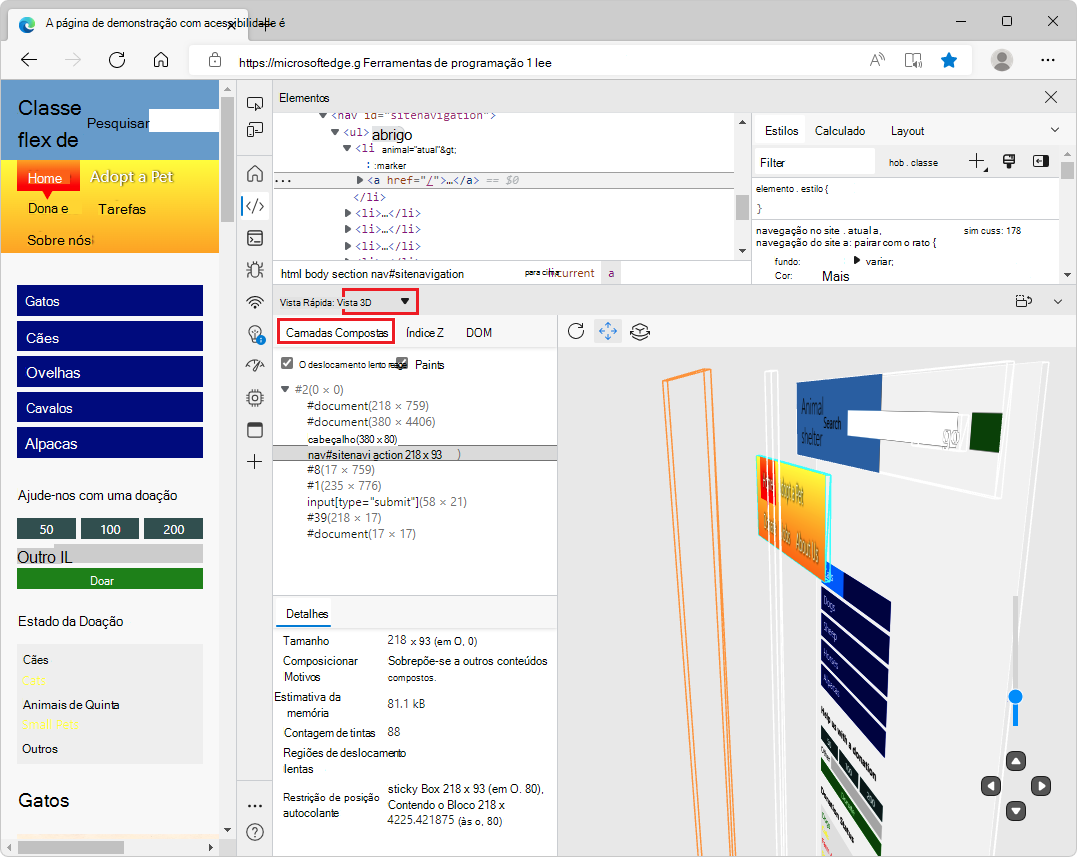Toggle the slow scroll regions checkbox

(x=287, y=363)
